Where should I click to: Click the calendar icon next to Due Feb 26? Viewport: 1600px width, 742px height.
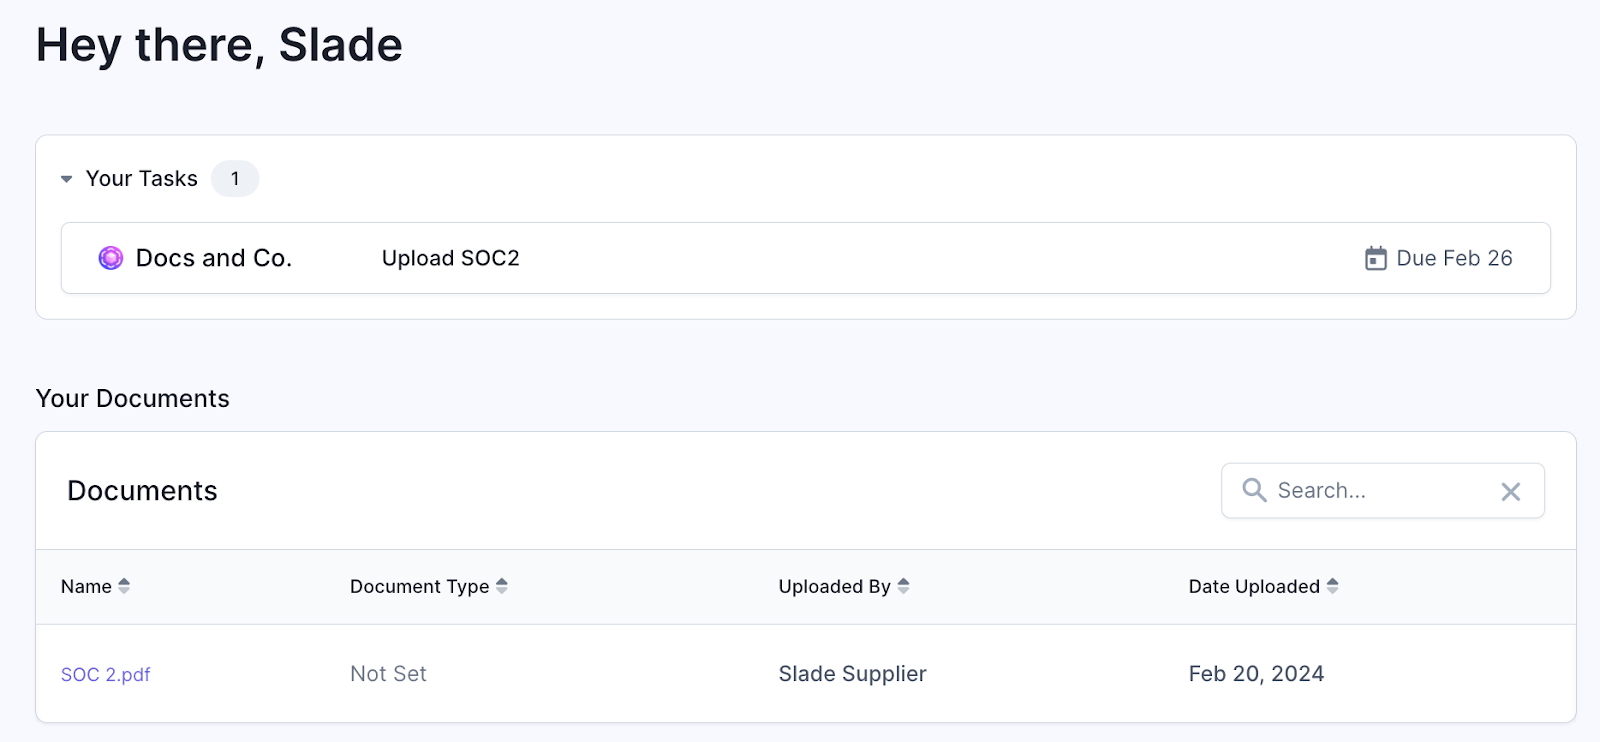click(x=1376, y=258)
